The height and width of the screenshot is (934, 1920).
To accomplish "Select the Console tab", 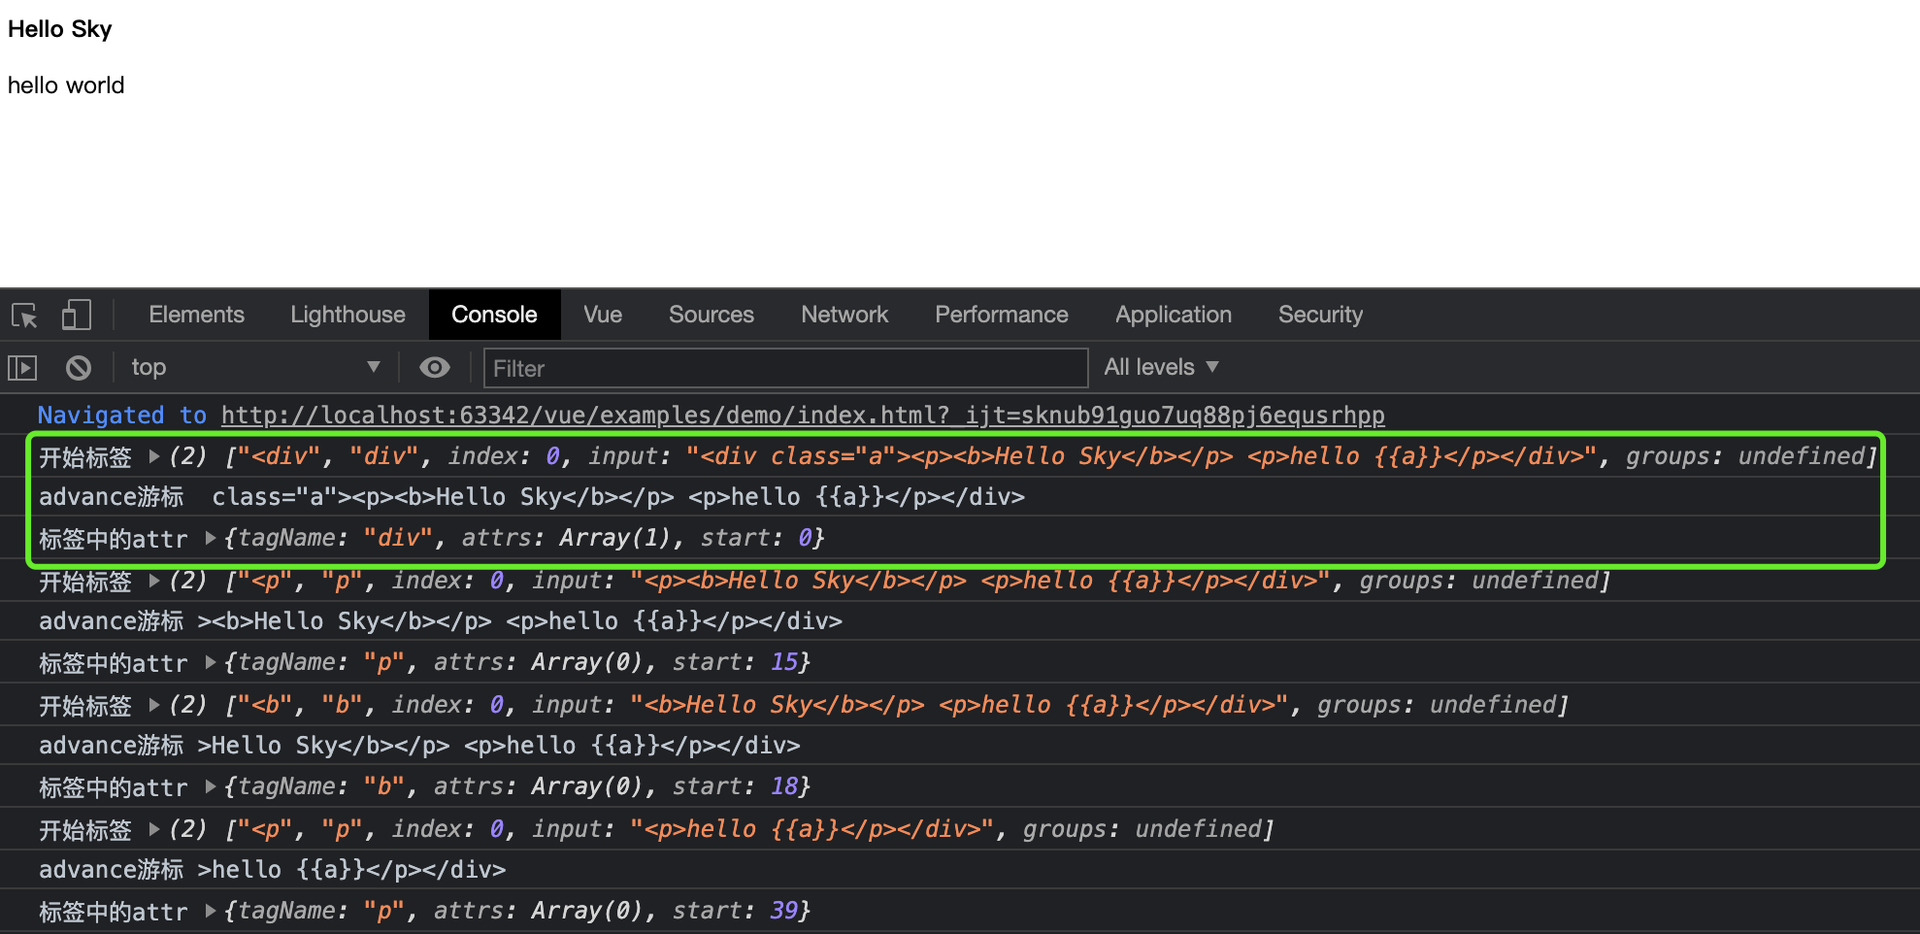I will point(494,314).
